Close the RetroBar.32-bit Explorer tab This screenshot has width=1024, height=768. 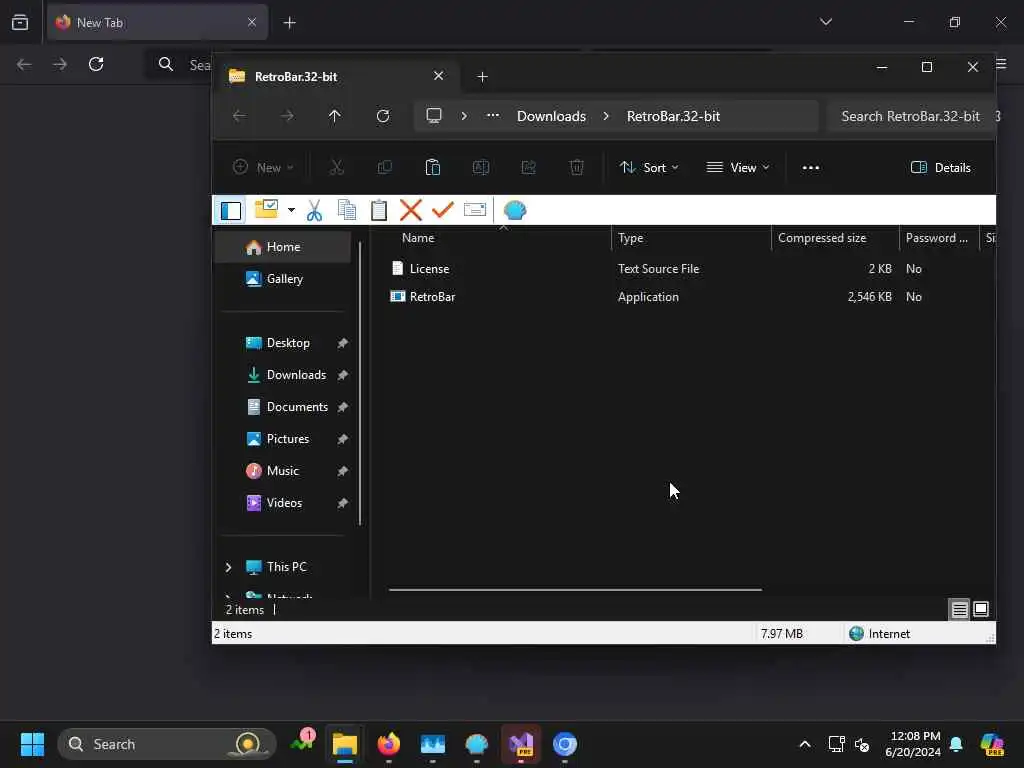439,76
